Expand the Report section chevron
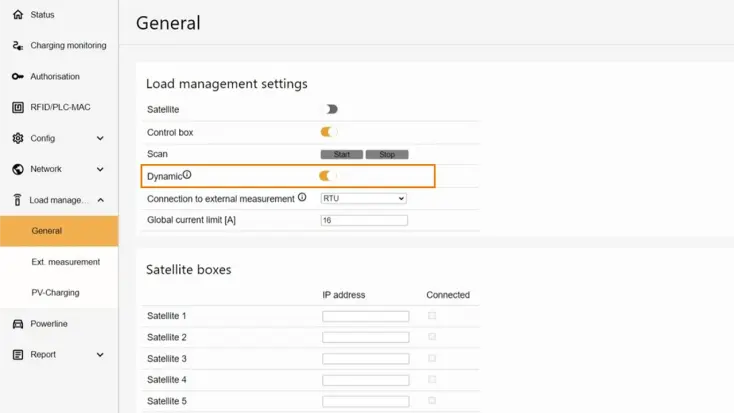734x413 pixels. pyautogui.click(x=100, y=355)
